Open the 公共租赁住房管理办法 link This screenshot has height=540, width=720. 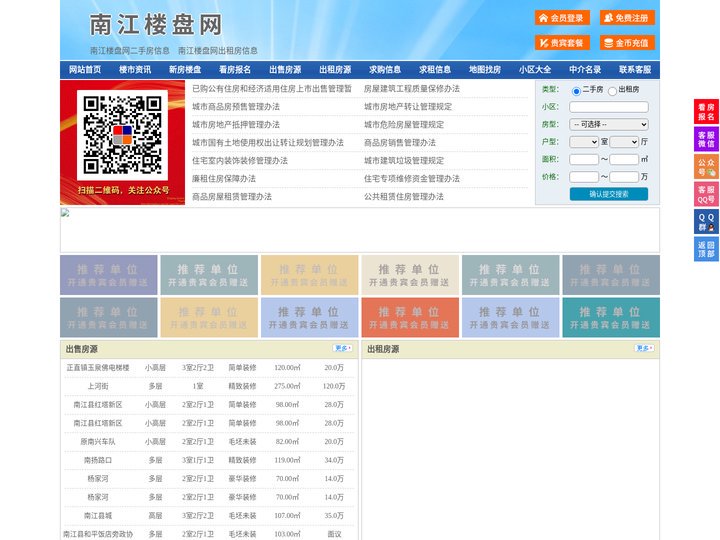(404, 197)
